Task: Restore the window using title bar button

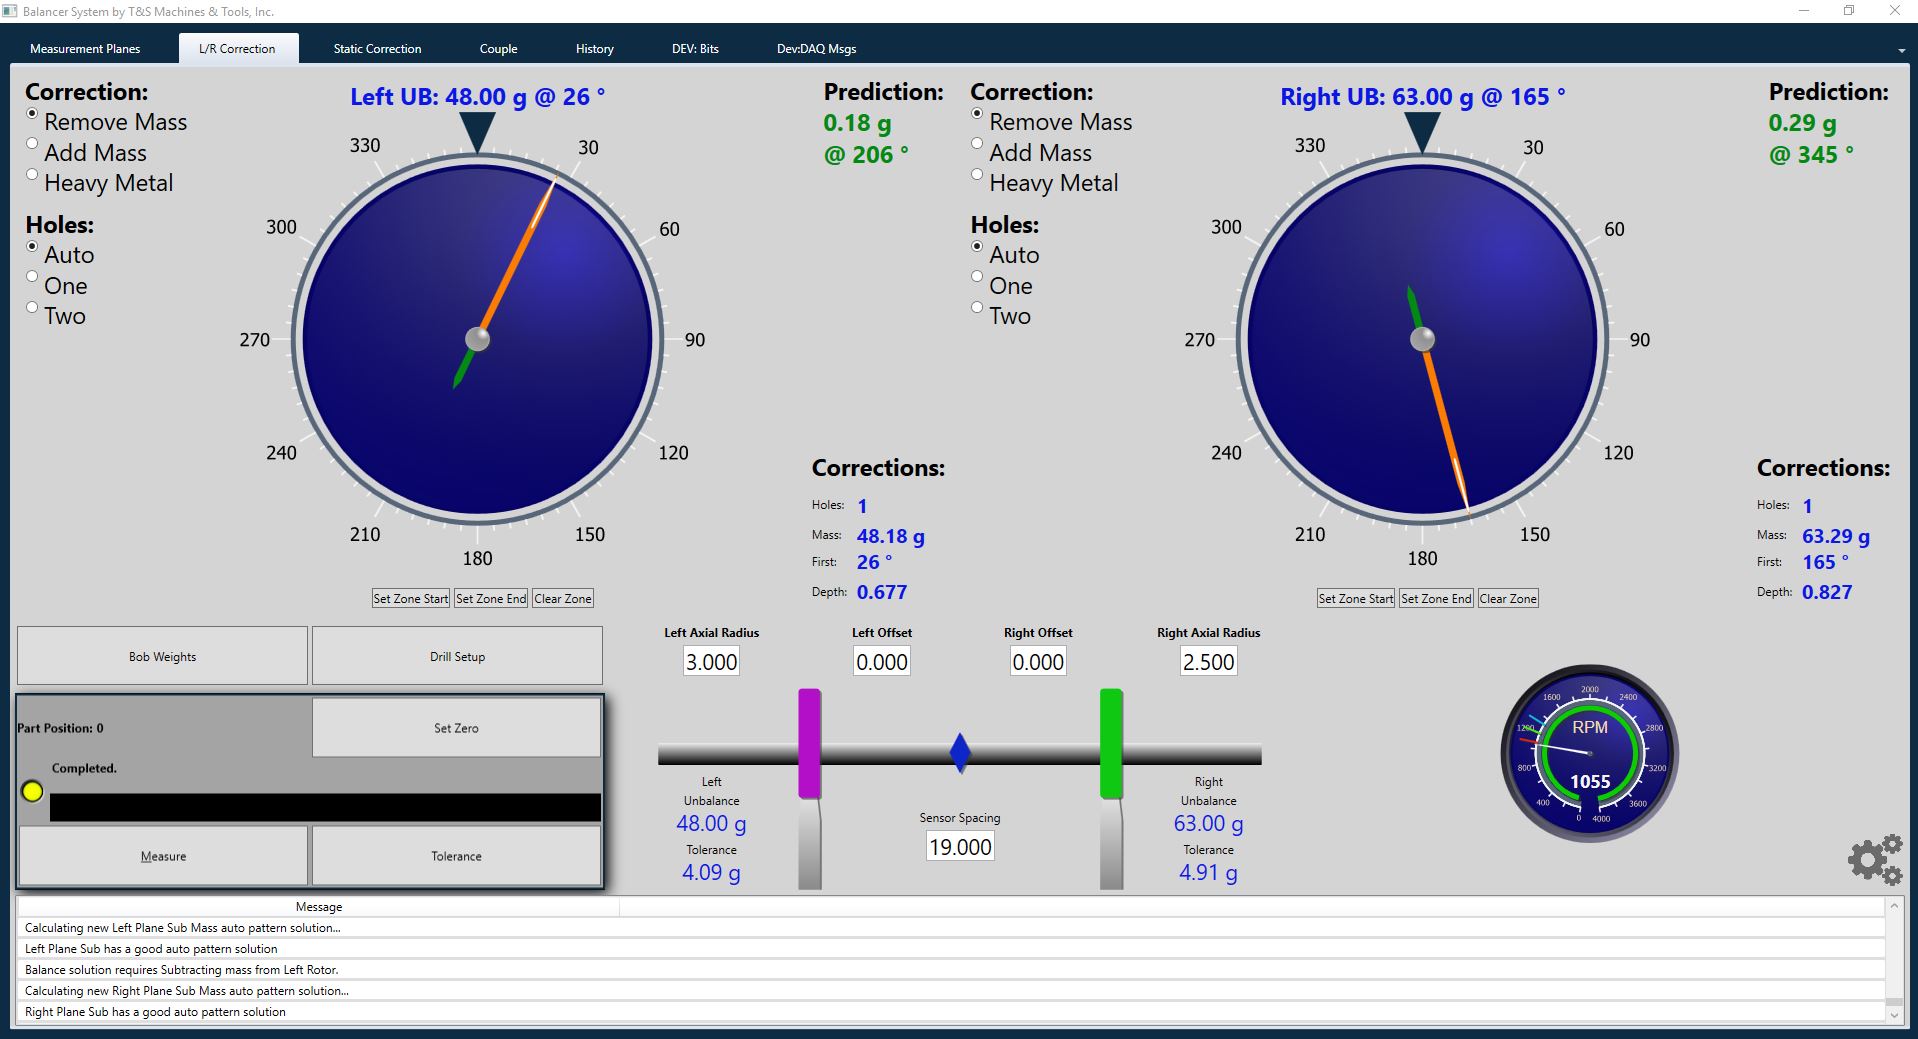Action: pos(1848,11)
